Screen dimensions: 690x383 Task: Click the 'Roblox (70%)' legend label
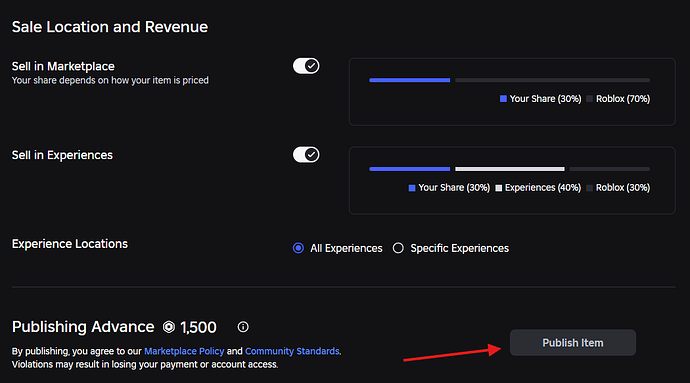click(x=618, y=99)
